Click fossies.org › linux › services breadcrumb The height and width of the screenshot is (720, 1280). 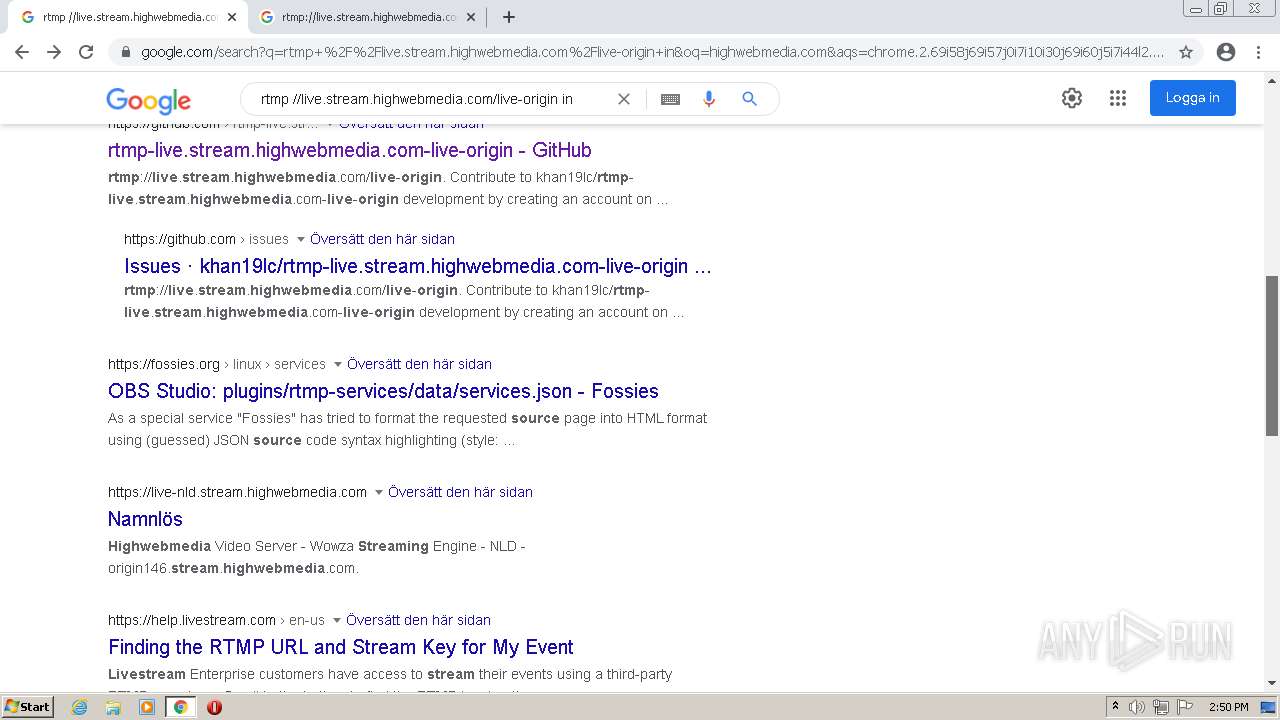pyautogui.click(x=217, y=364)
